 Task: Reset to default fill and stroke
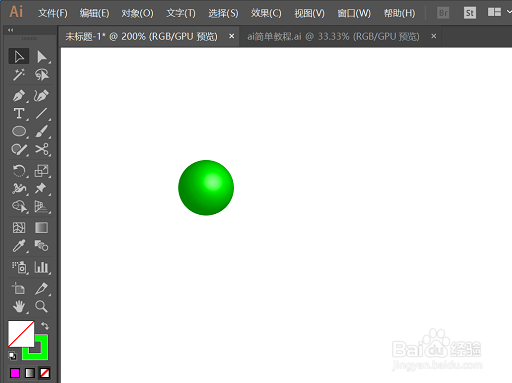[13, 356]
